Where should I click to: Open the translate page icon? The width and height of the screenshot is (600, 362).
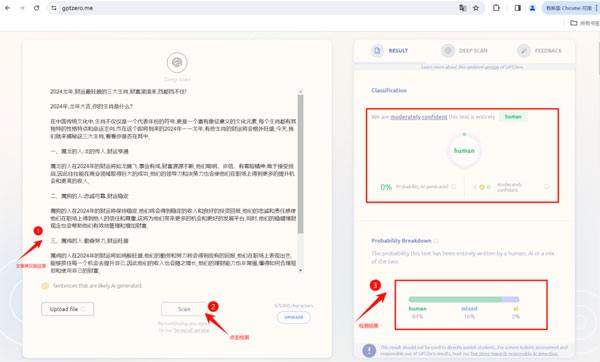[x=463, y=8]
